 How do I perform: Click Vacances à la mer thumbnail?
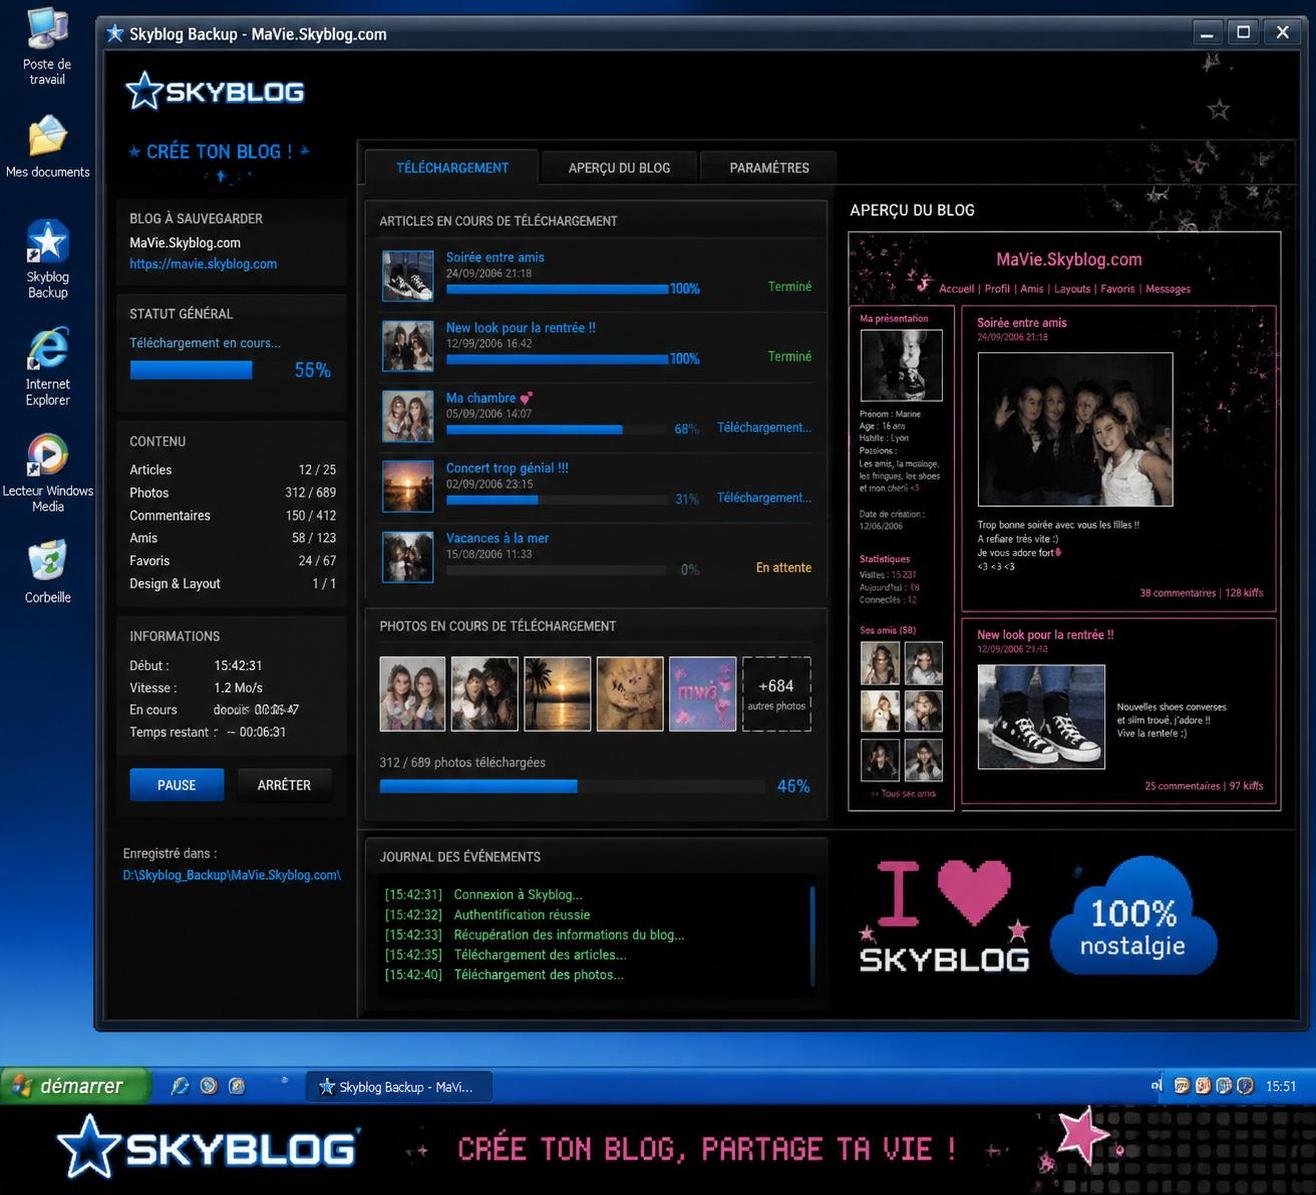click(408, 557)
